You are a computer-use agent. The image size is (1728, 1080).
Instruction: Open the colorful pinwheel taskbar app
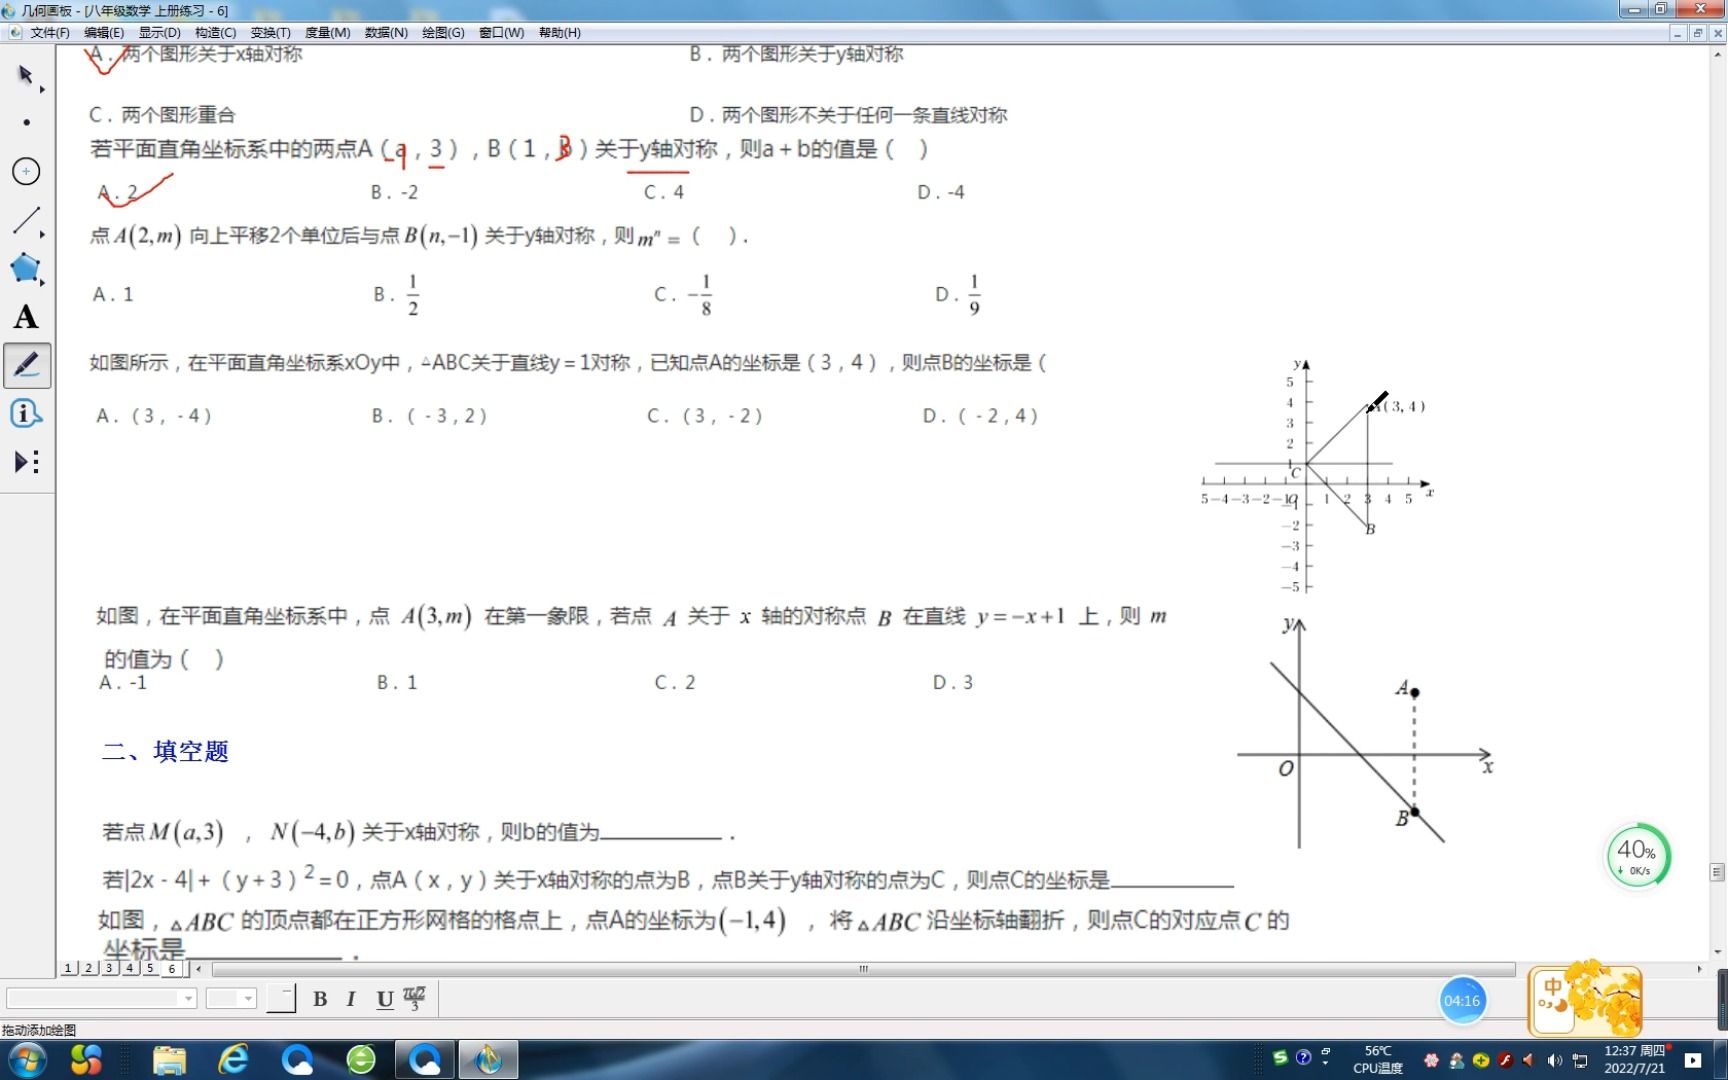[x=86, y=1059]
